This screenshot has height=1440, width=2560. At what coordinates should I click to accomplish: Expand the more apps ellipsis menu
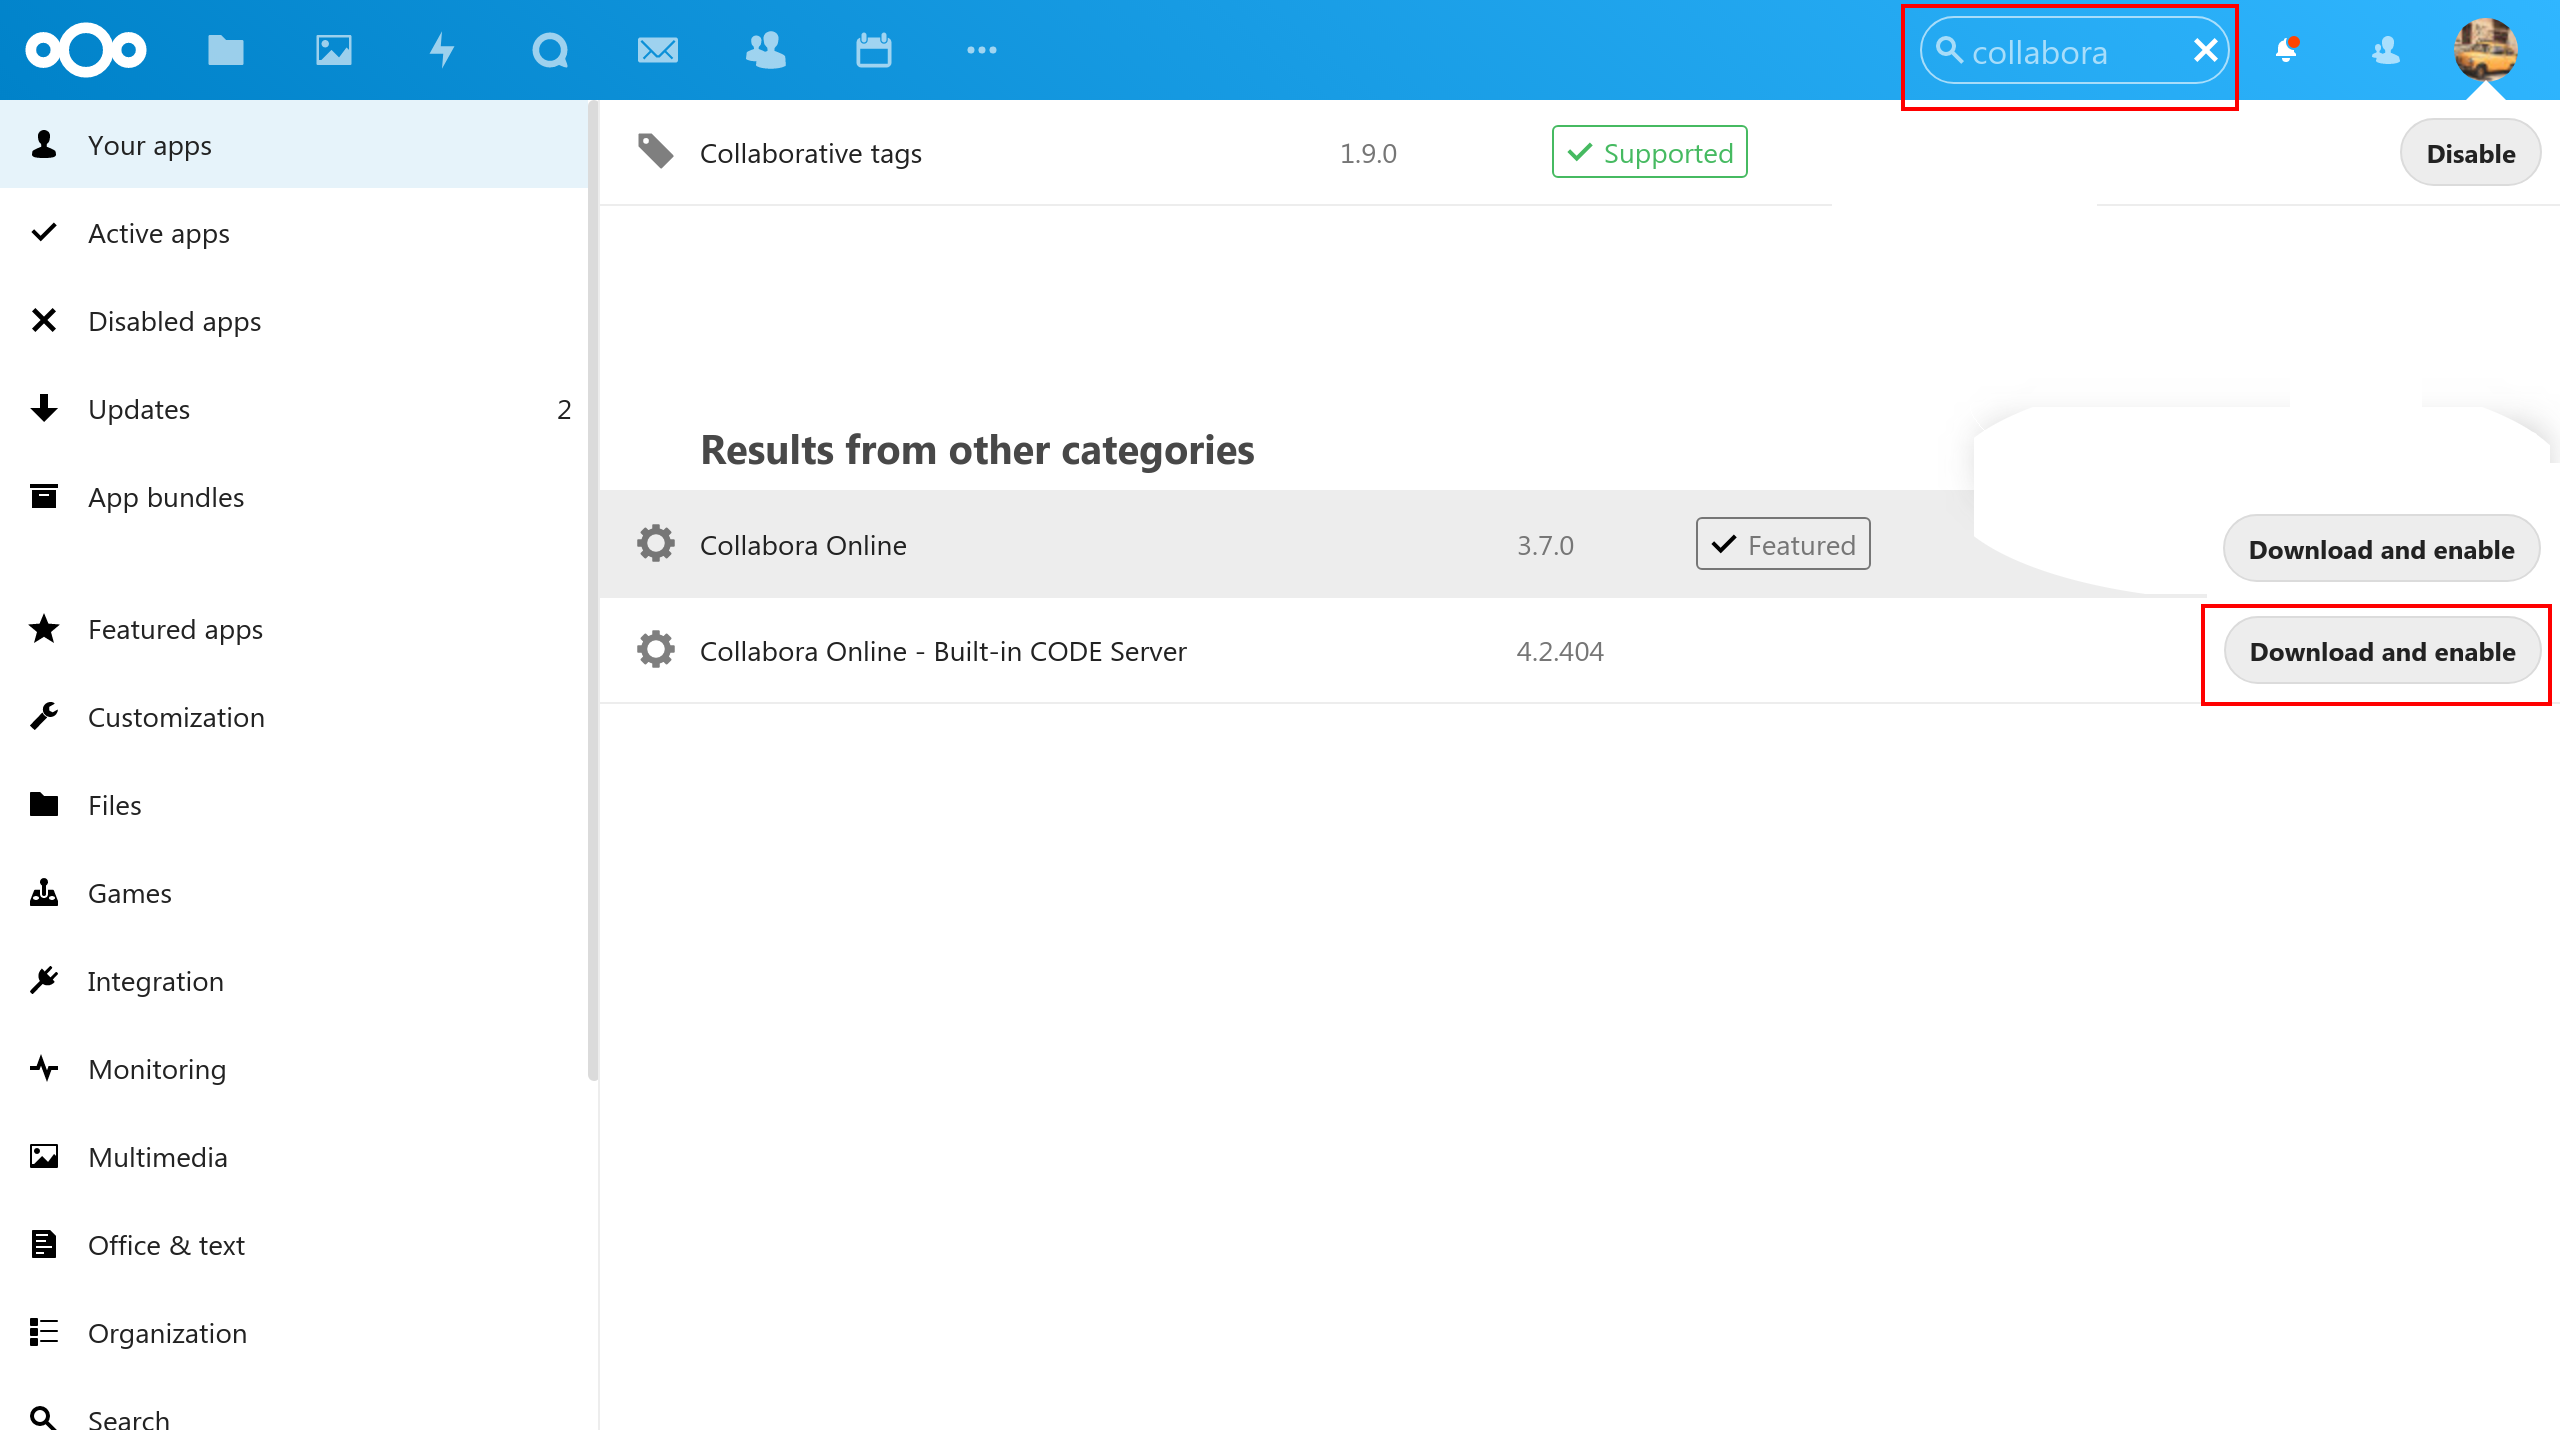coord(982,50)
